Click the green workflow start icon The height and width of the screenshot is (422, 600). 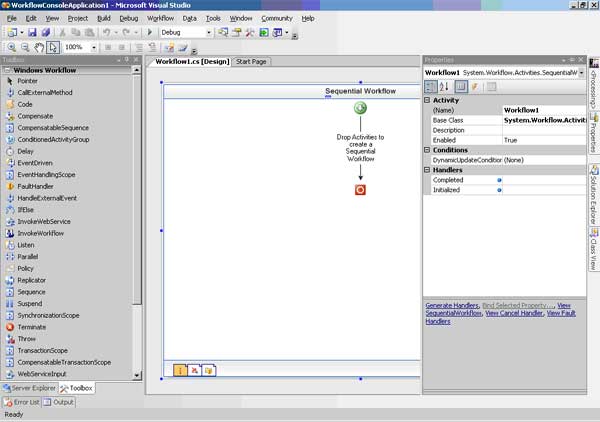(x=360, y=108)
